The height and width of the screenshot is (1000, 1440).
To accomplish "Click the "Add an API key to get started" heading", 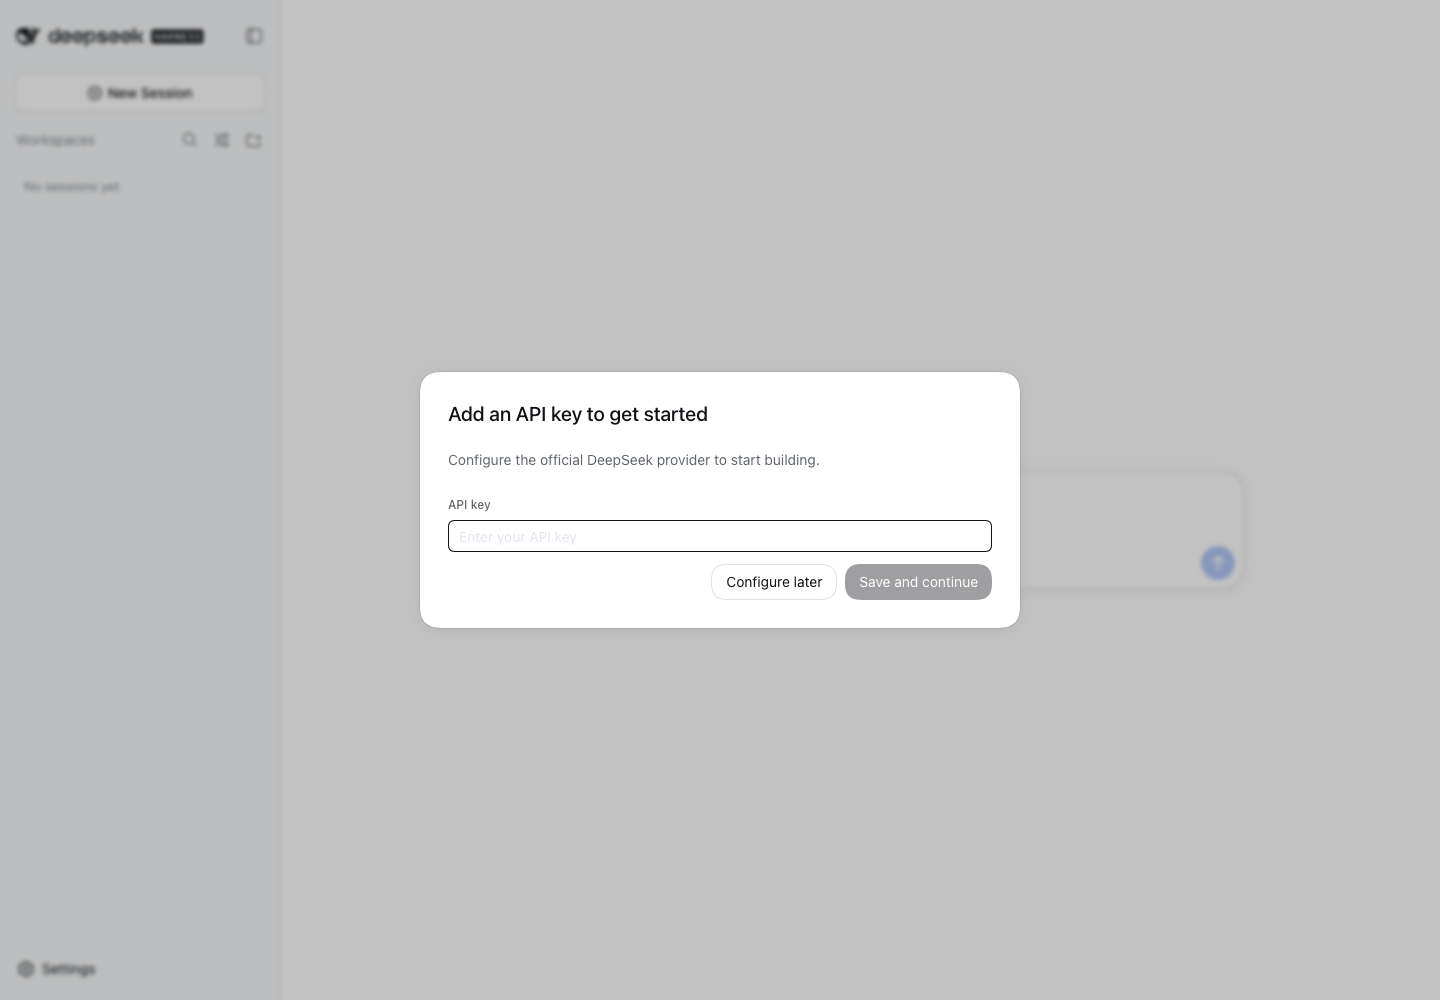I will (578, 414).
